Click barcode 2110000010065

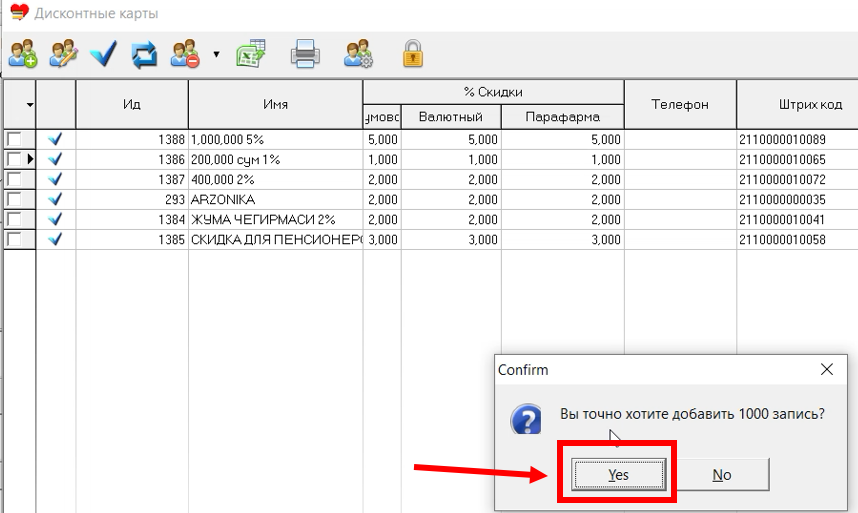(x=782, y=159)
